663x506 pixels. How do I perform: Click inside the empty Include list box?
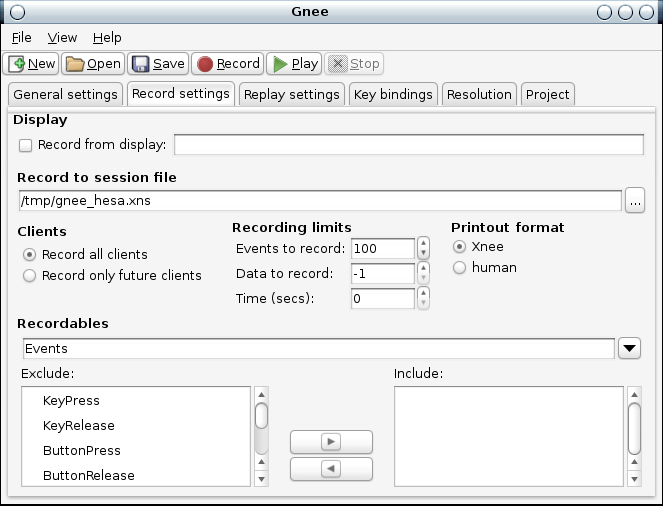point(509,436)
